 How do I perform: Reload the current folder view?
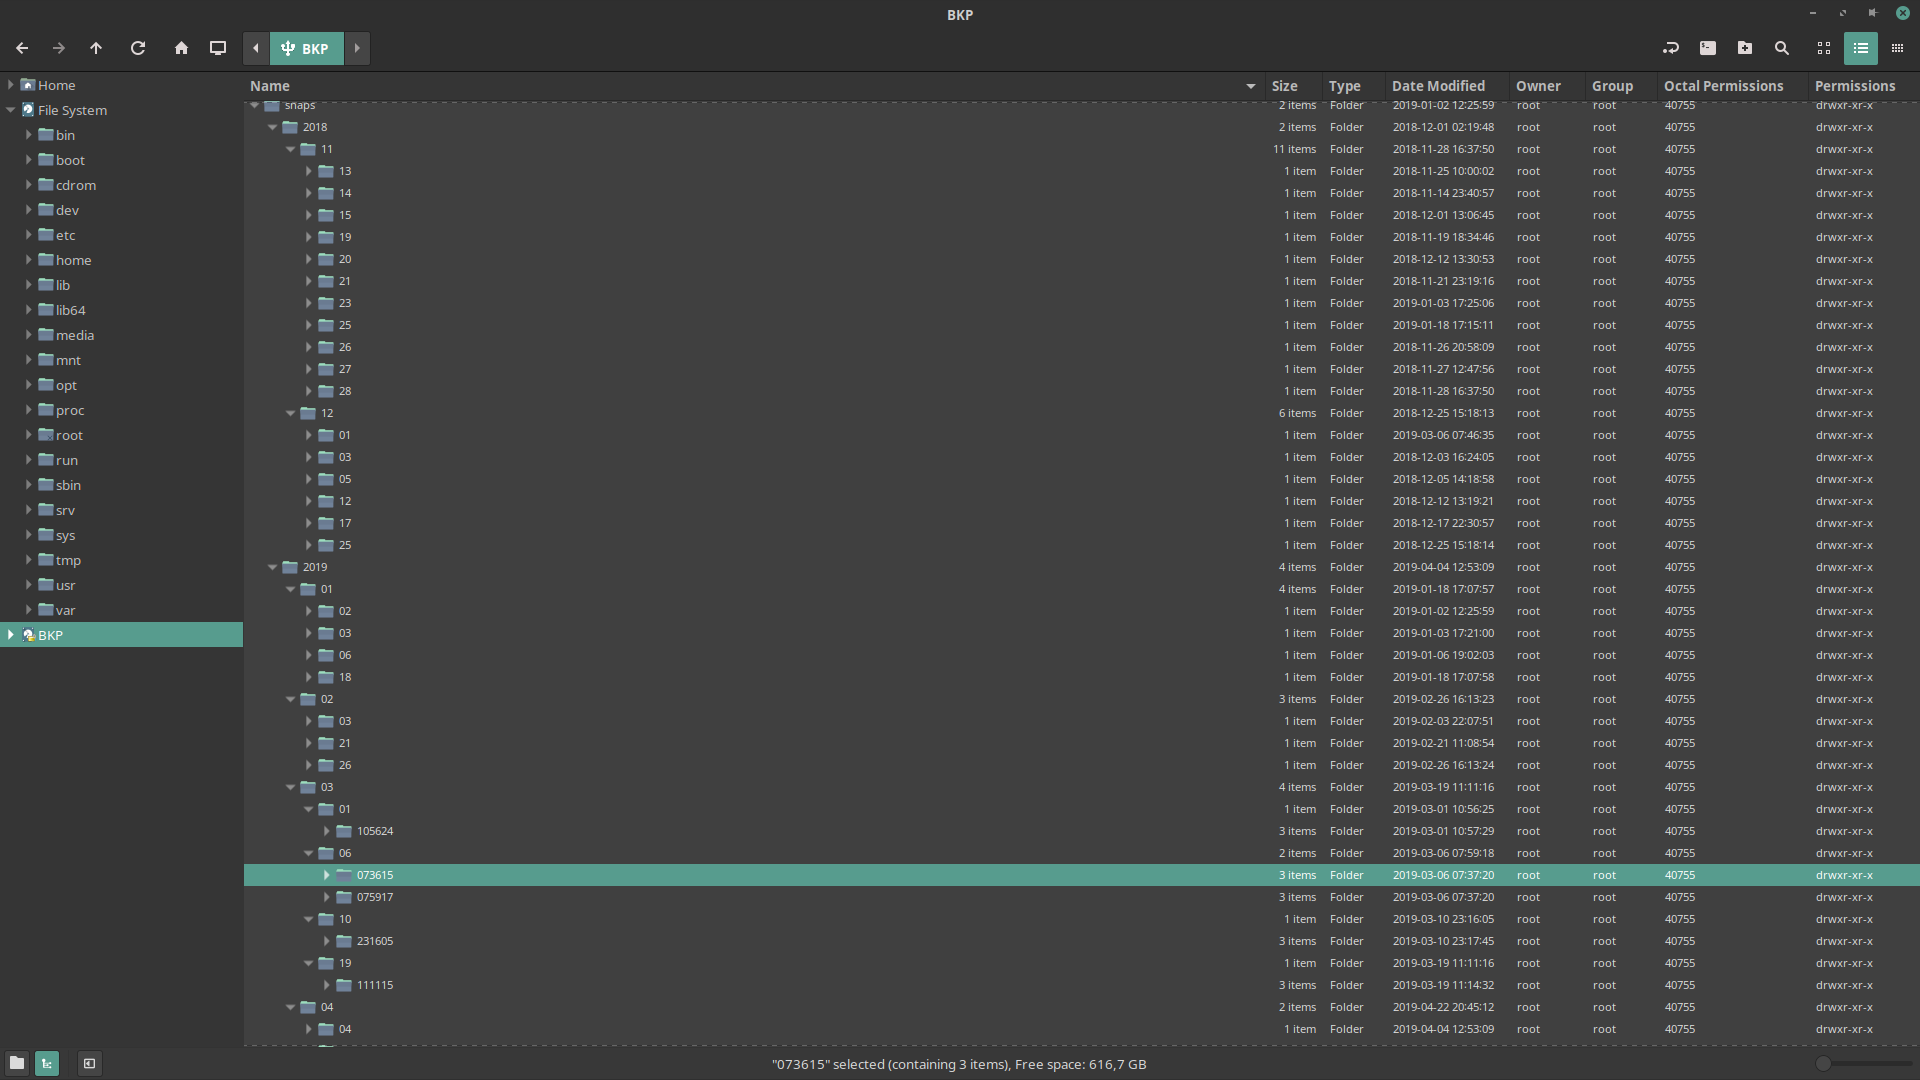(138, 48)
